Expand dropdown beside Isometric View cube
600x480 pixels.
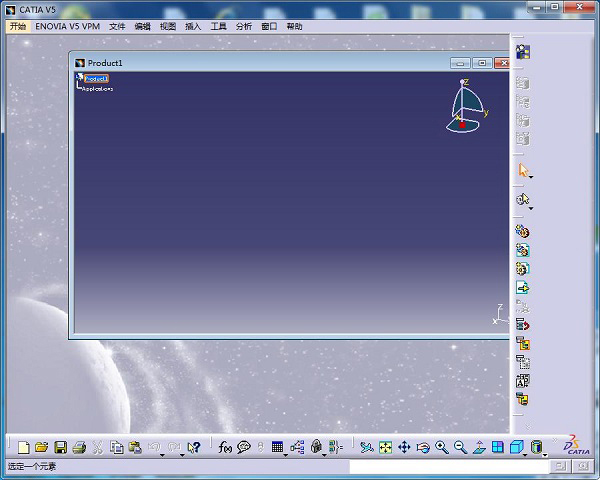[525, 455]
